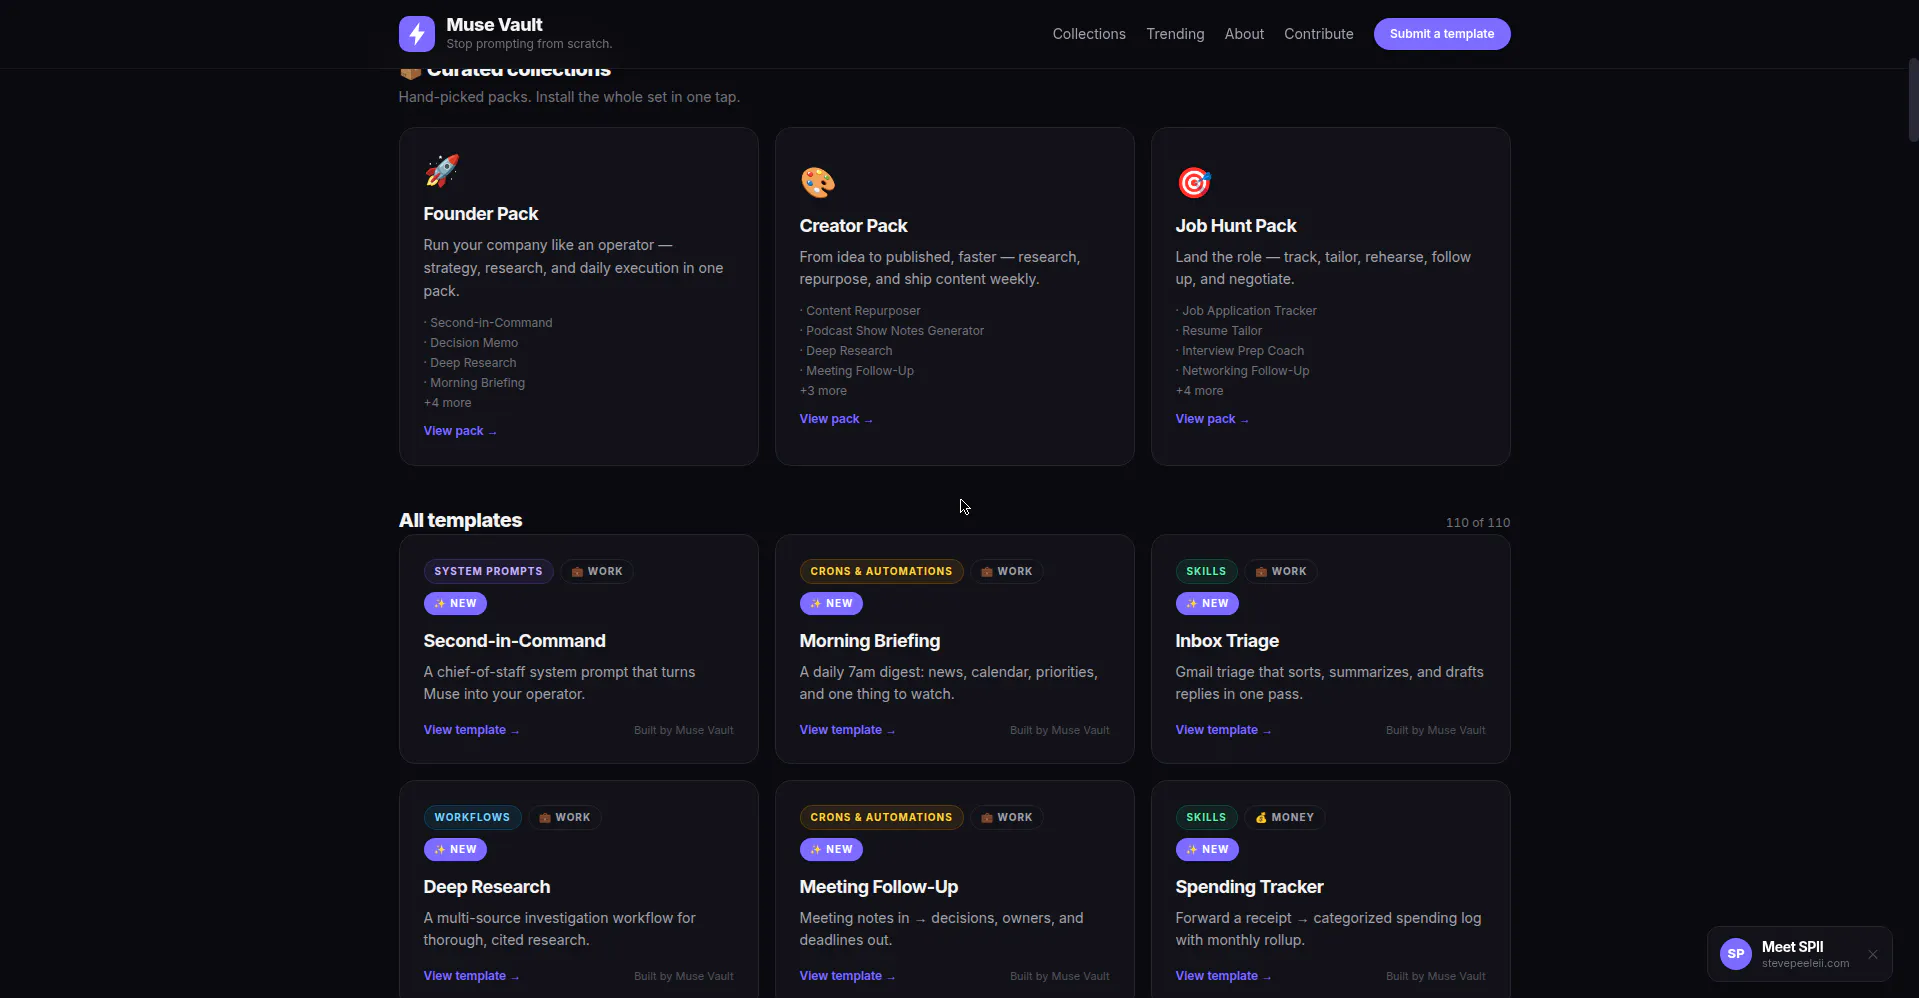The width and height of the screenshot is (1919, 998).
Task: Click '+4 more' in Founder Pack
Action: coord(447,403)
